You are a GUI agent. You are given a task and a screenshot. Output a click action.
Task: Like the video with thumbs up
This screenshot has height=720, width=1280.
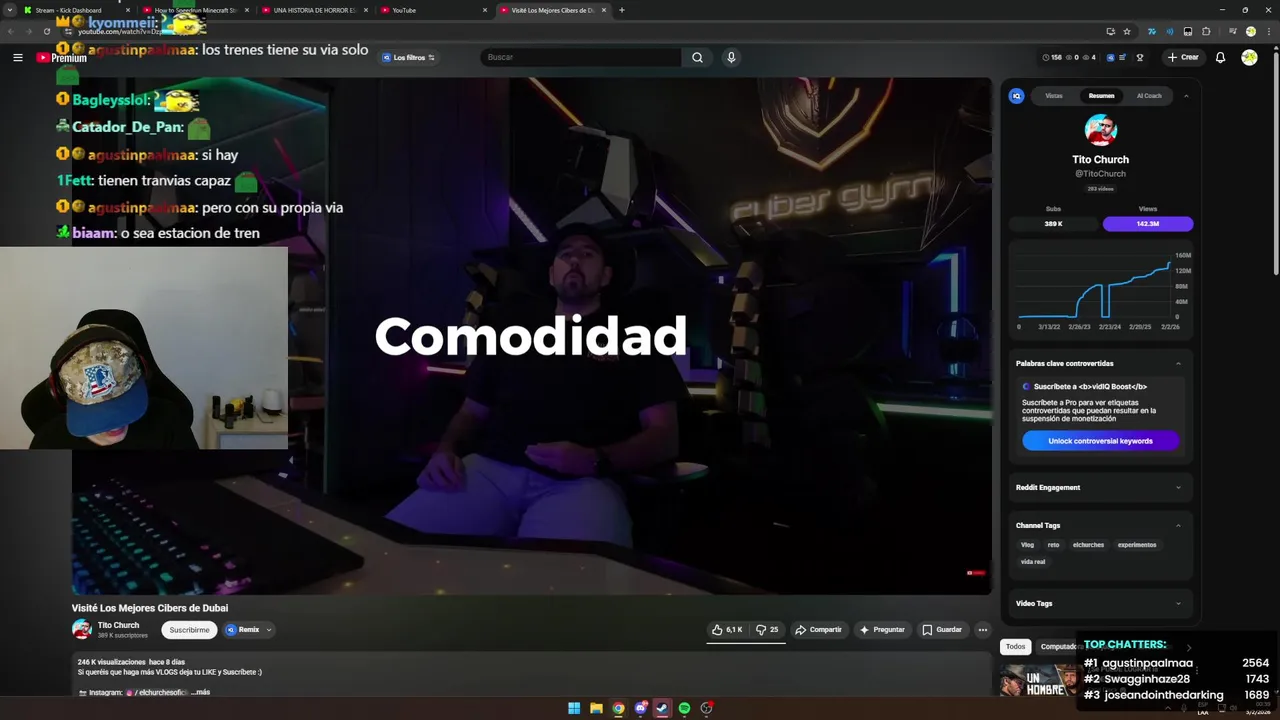point(727,630)
